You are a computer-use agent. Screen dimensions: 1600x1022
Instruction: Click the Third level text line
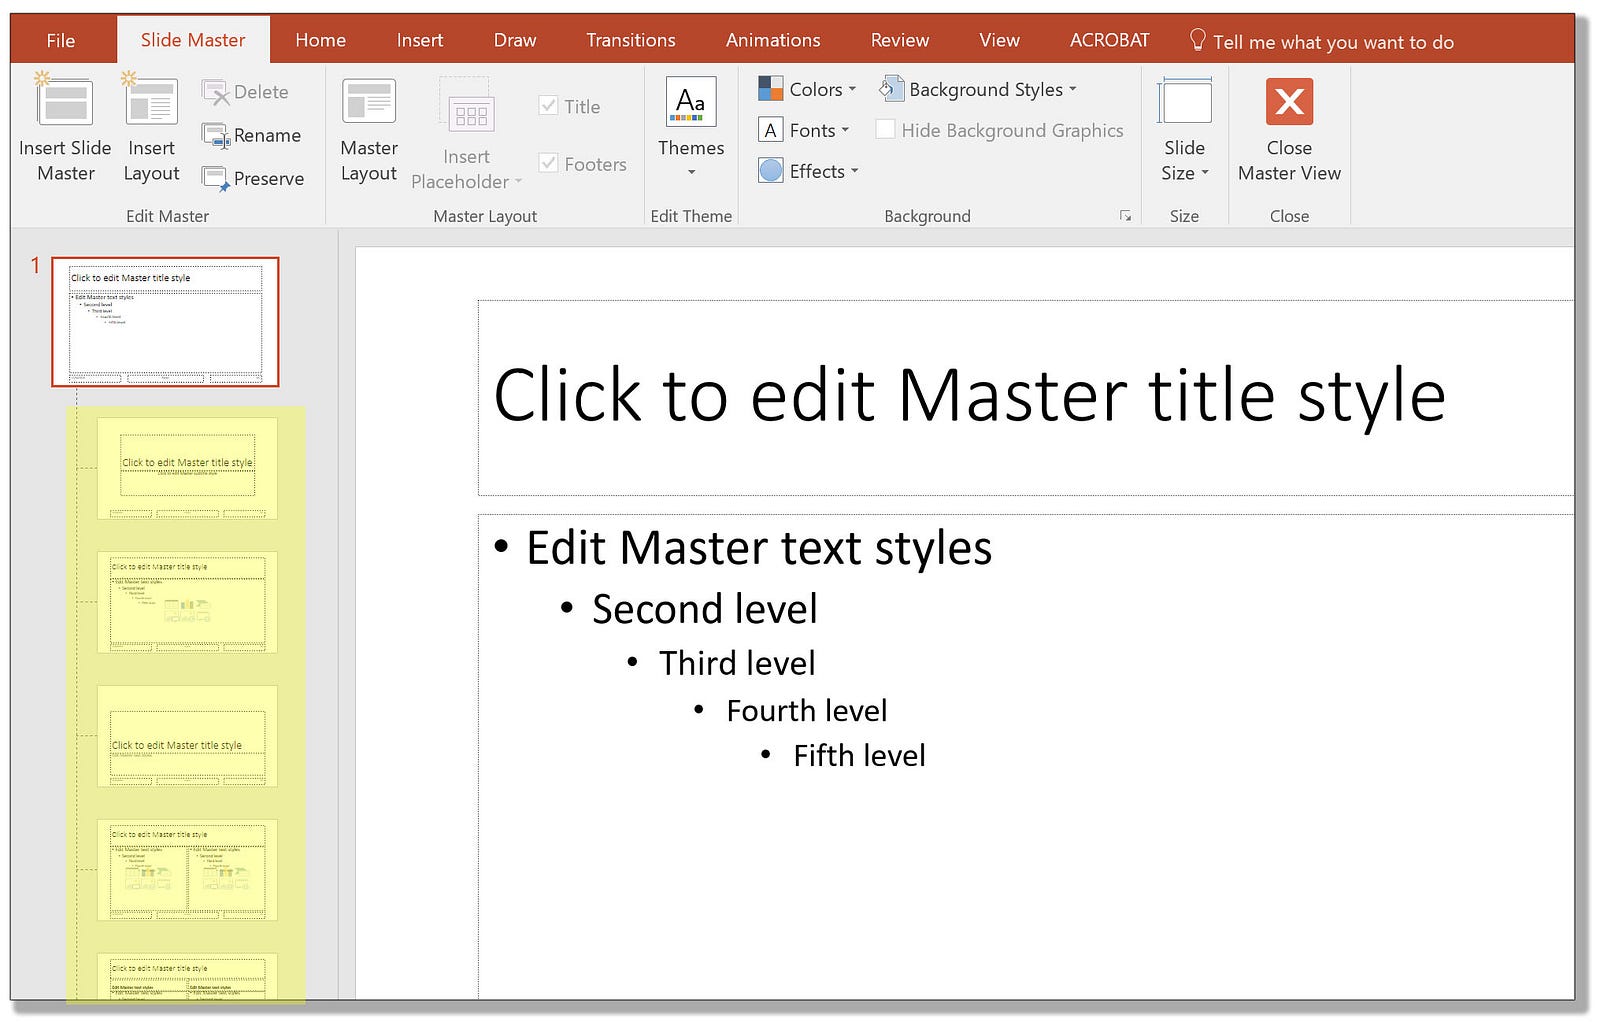(x=737, y=663)
